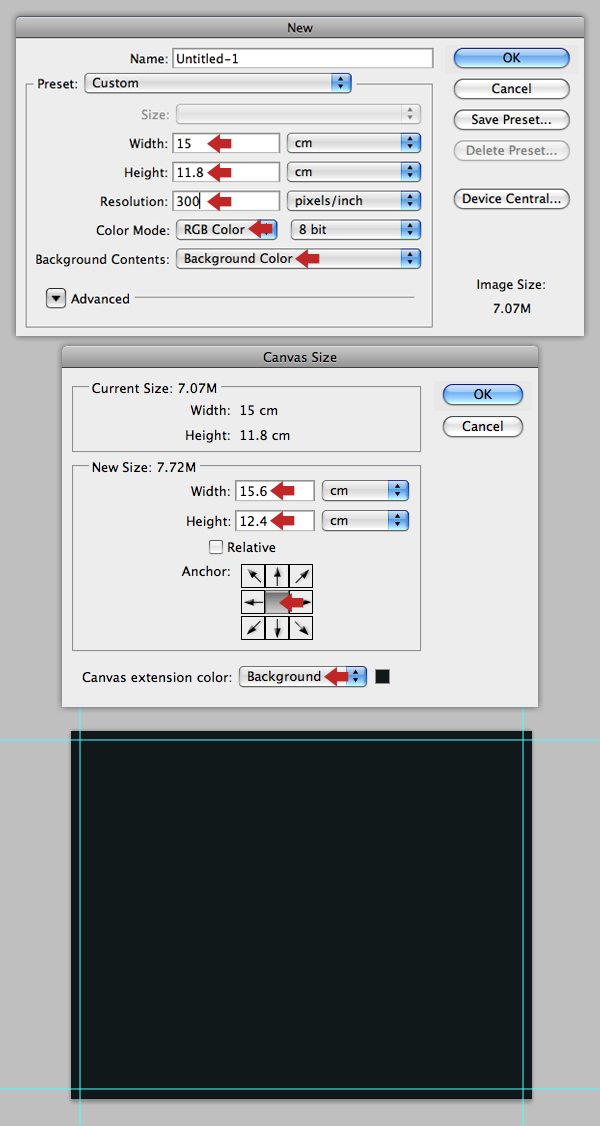The image size is (600, 1126).
Task: Click the Save Preset button
Action: 511,120
